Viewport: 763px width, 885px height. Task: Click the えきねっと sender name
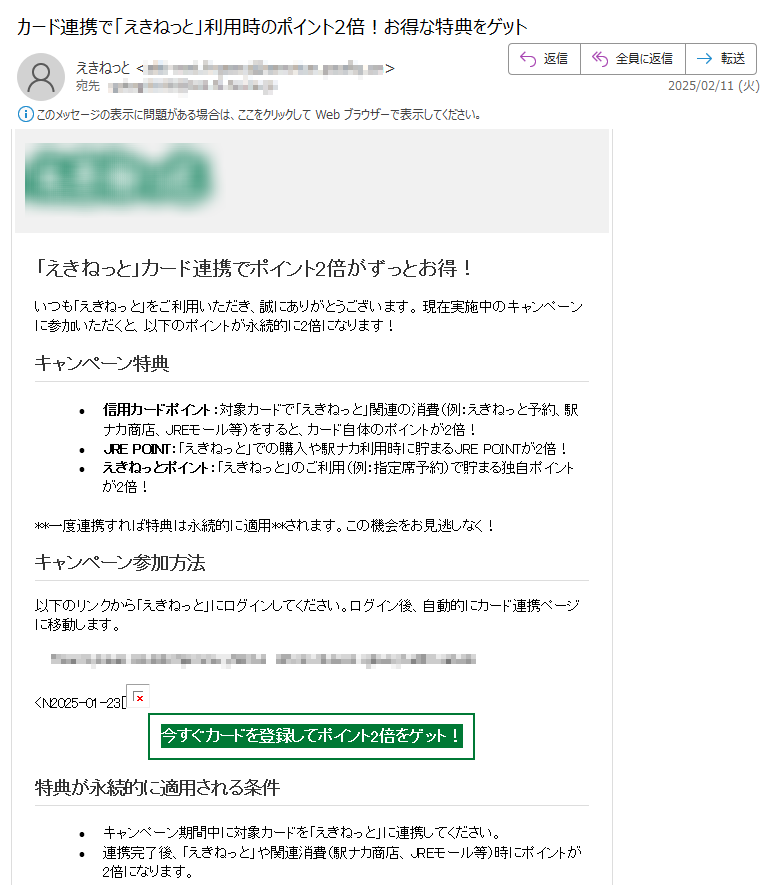[103, 68]
